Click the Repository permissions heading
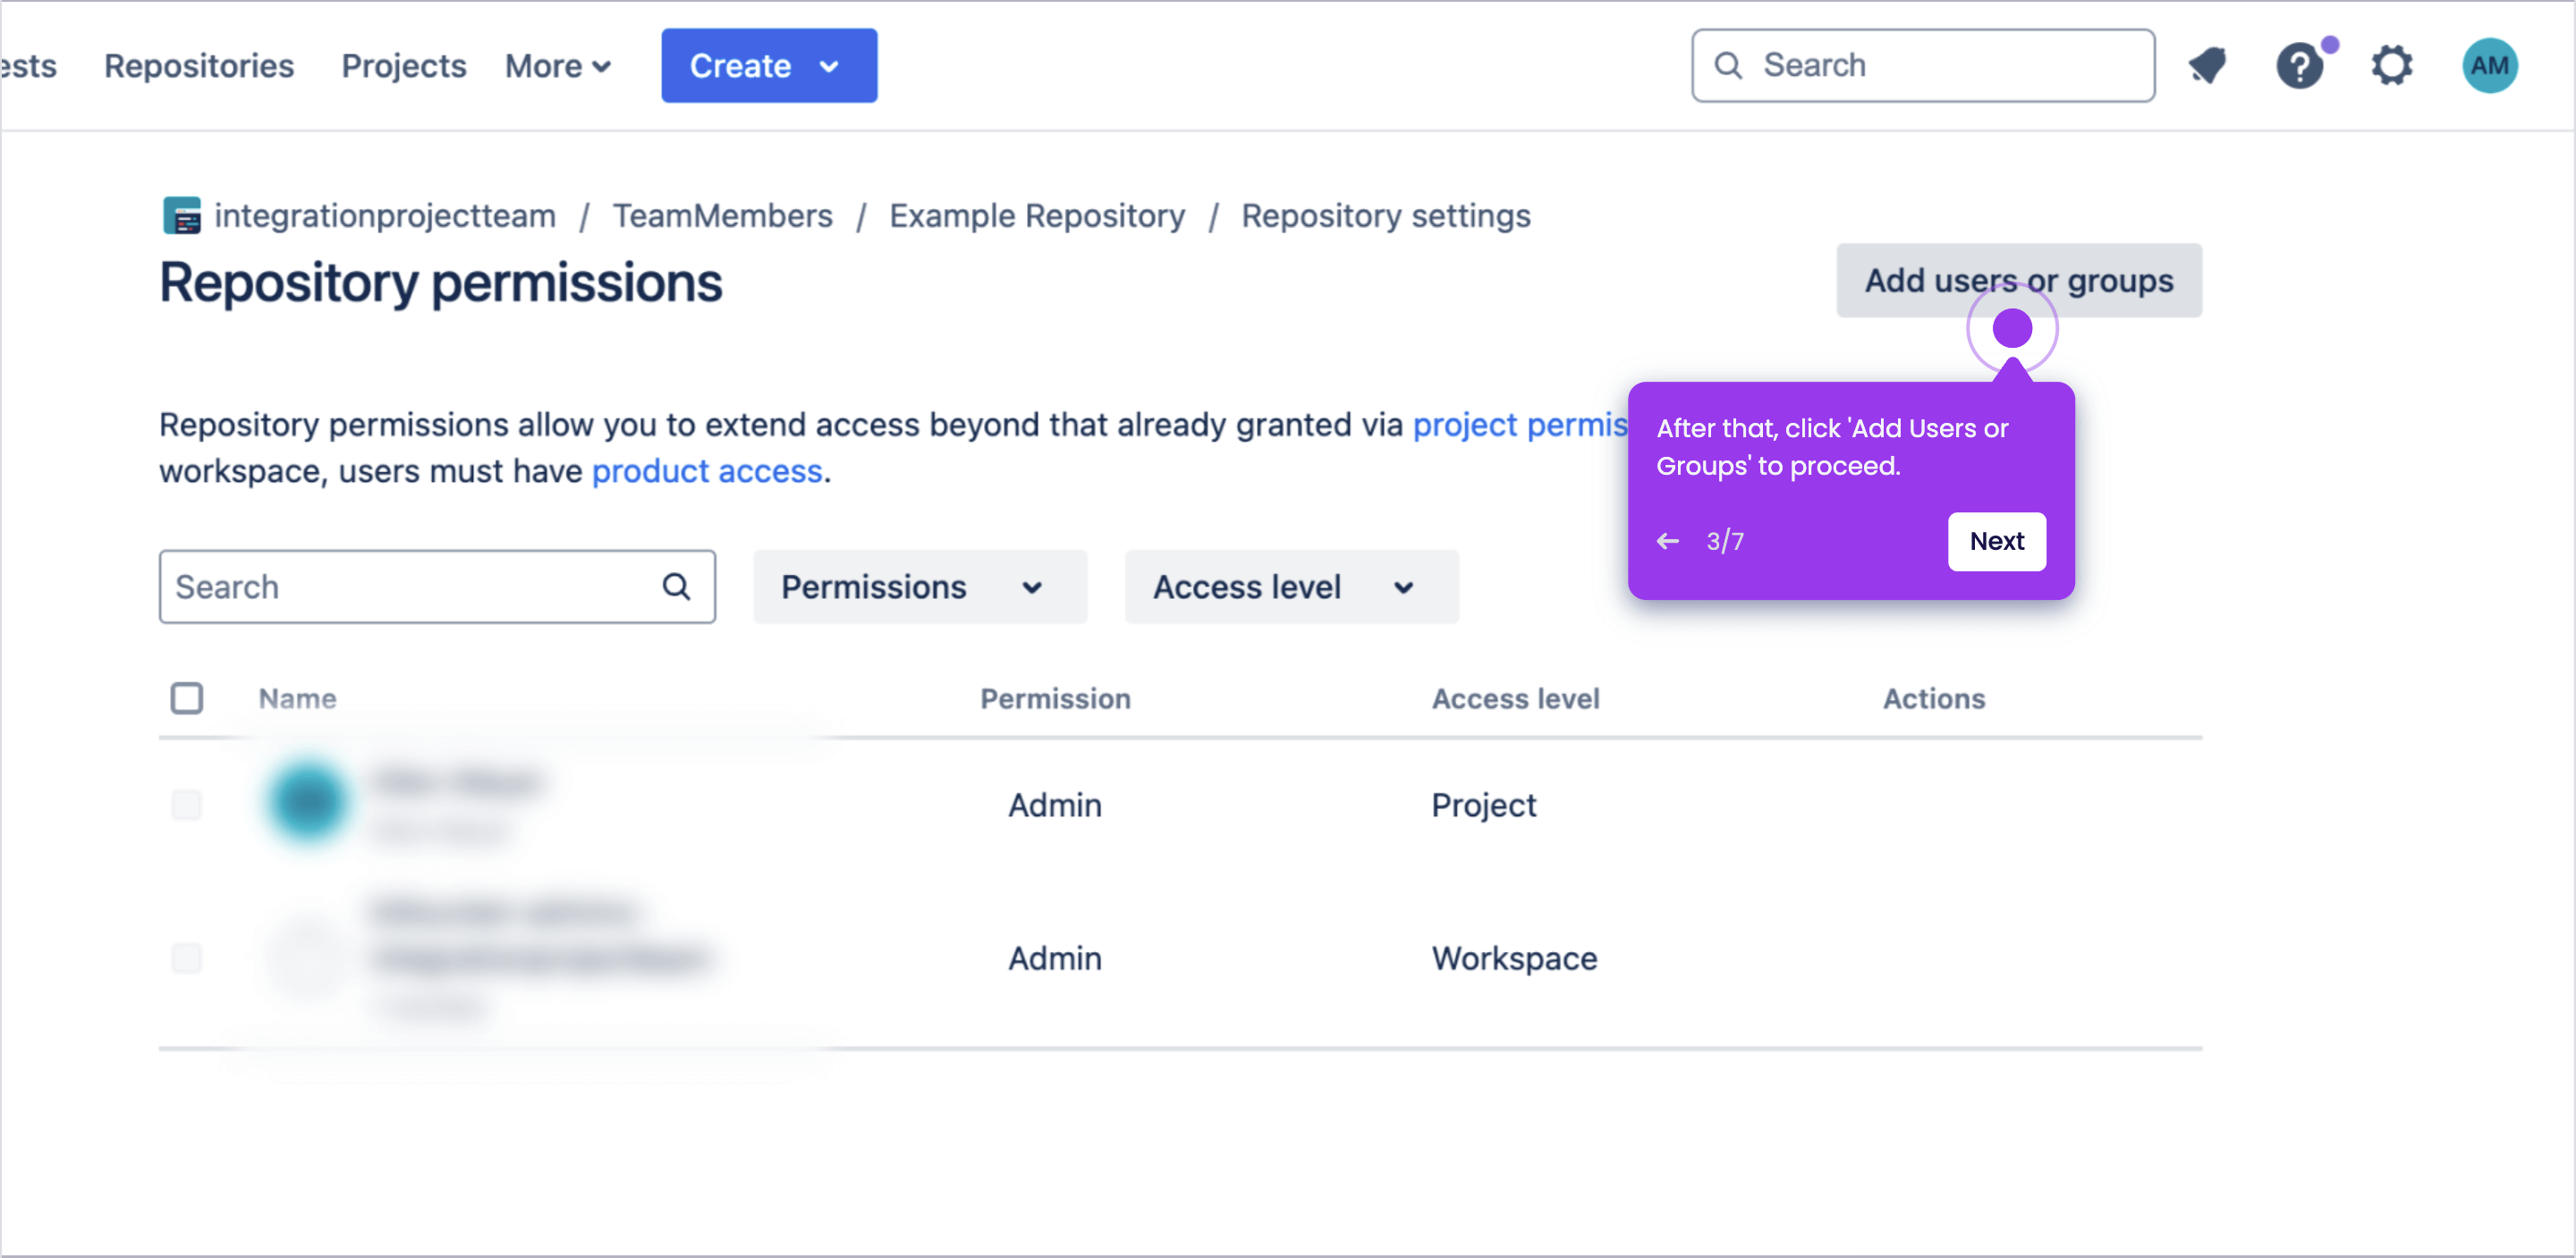2576x1258 pixels. point(441,283)
